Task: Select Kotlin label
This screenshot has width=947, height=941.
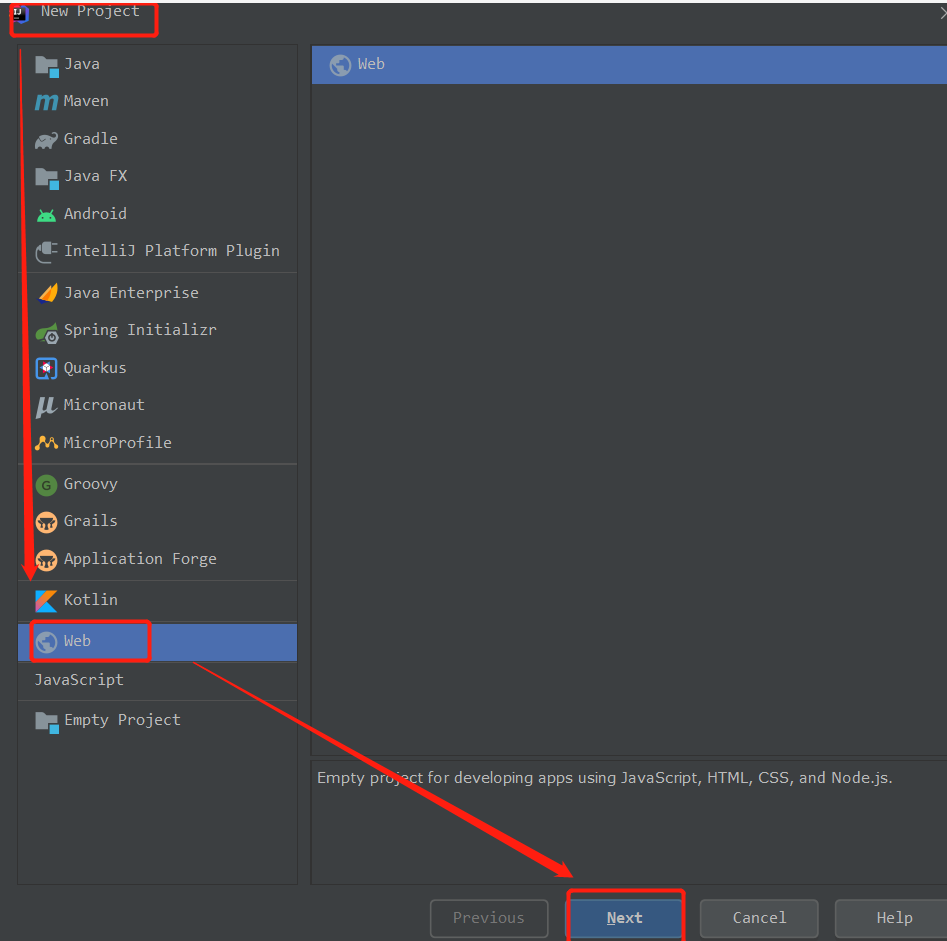Action: (91, 600)
